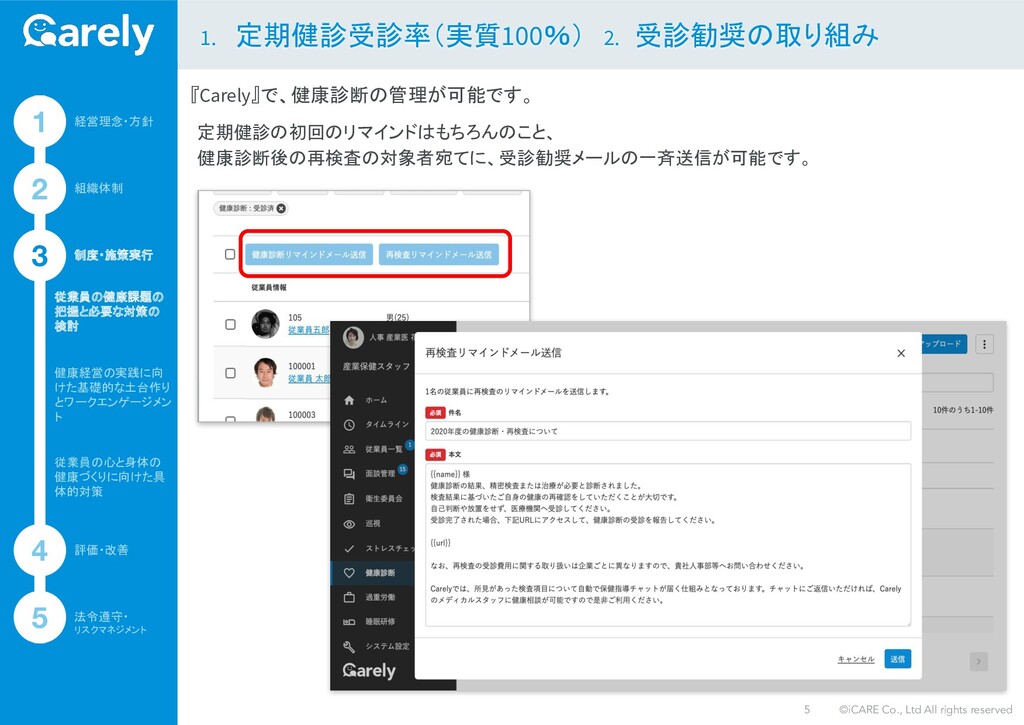
Task: Click 再検査リマインドメール送信 button
Action: click(x=439, y=255)
